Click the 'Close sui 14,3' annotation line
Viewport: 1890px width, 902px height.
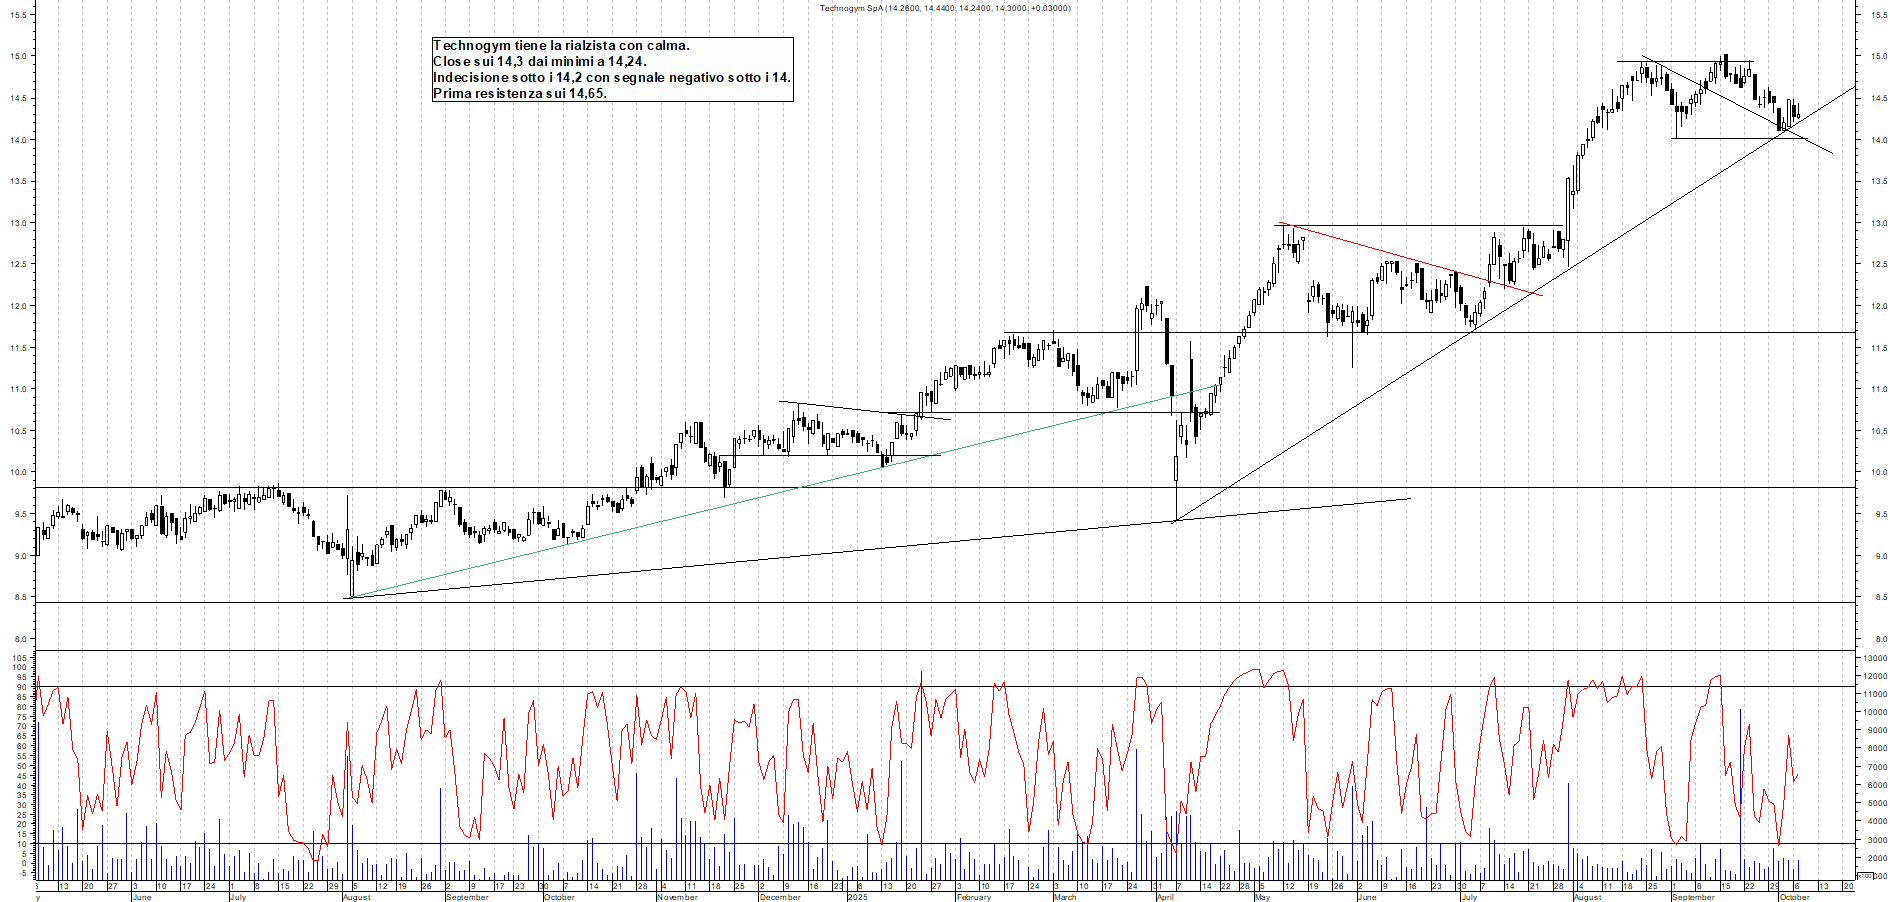tap(540, 61)
